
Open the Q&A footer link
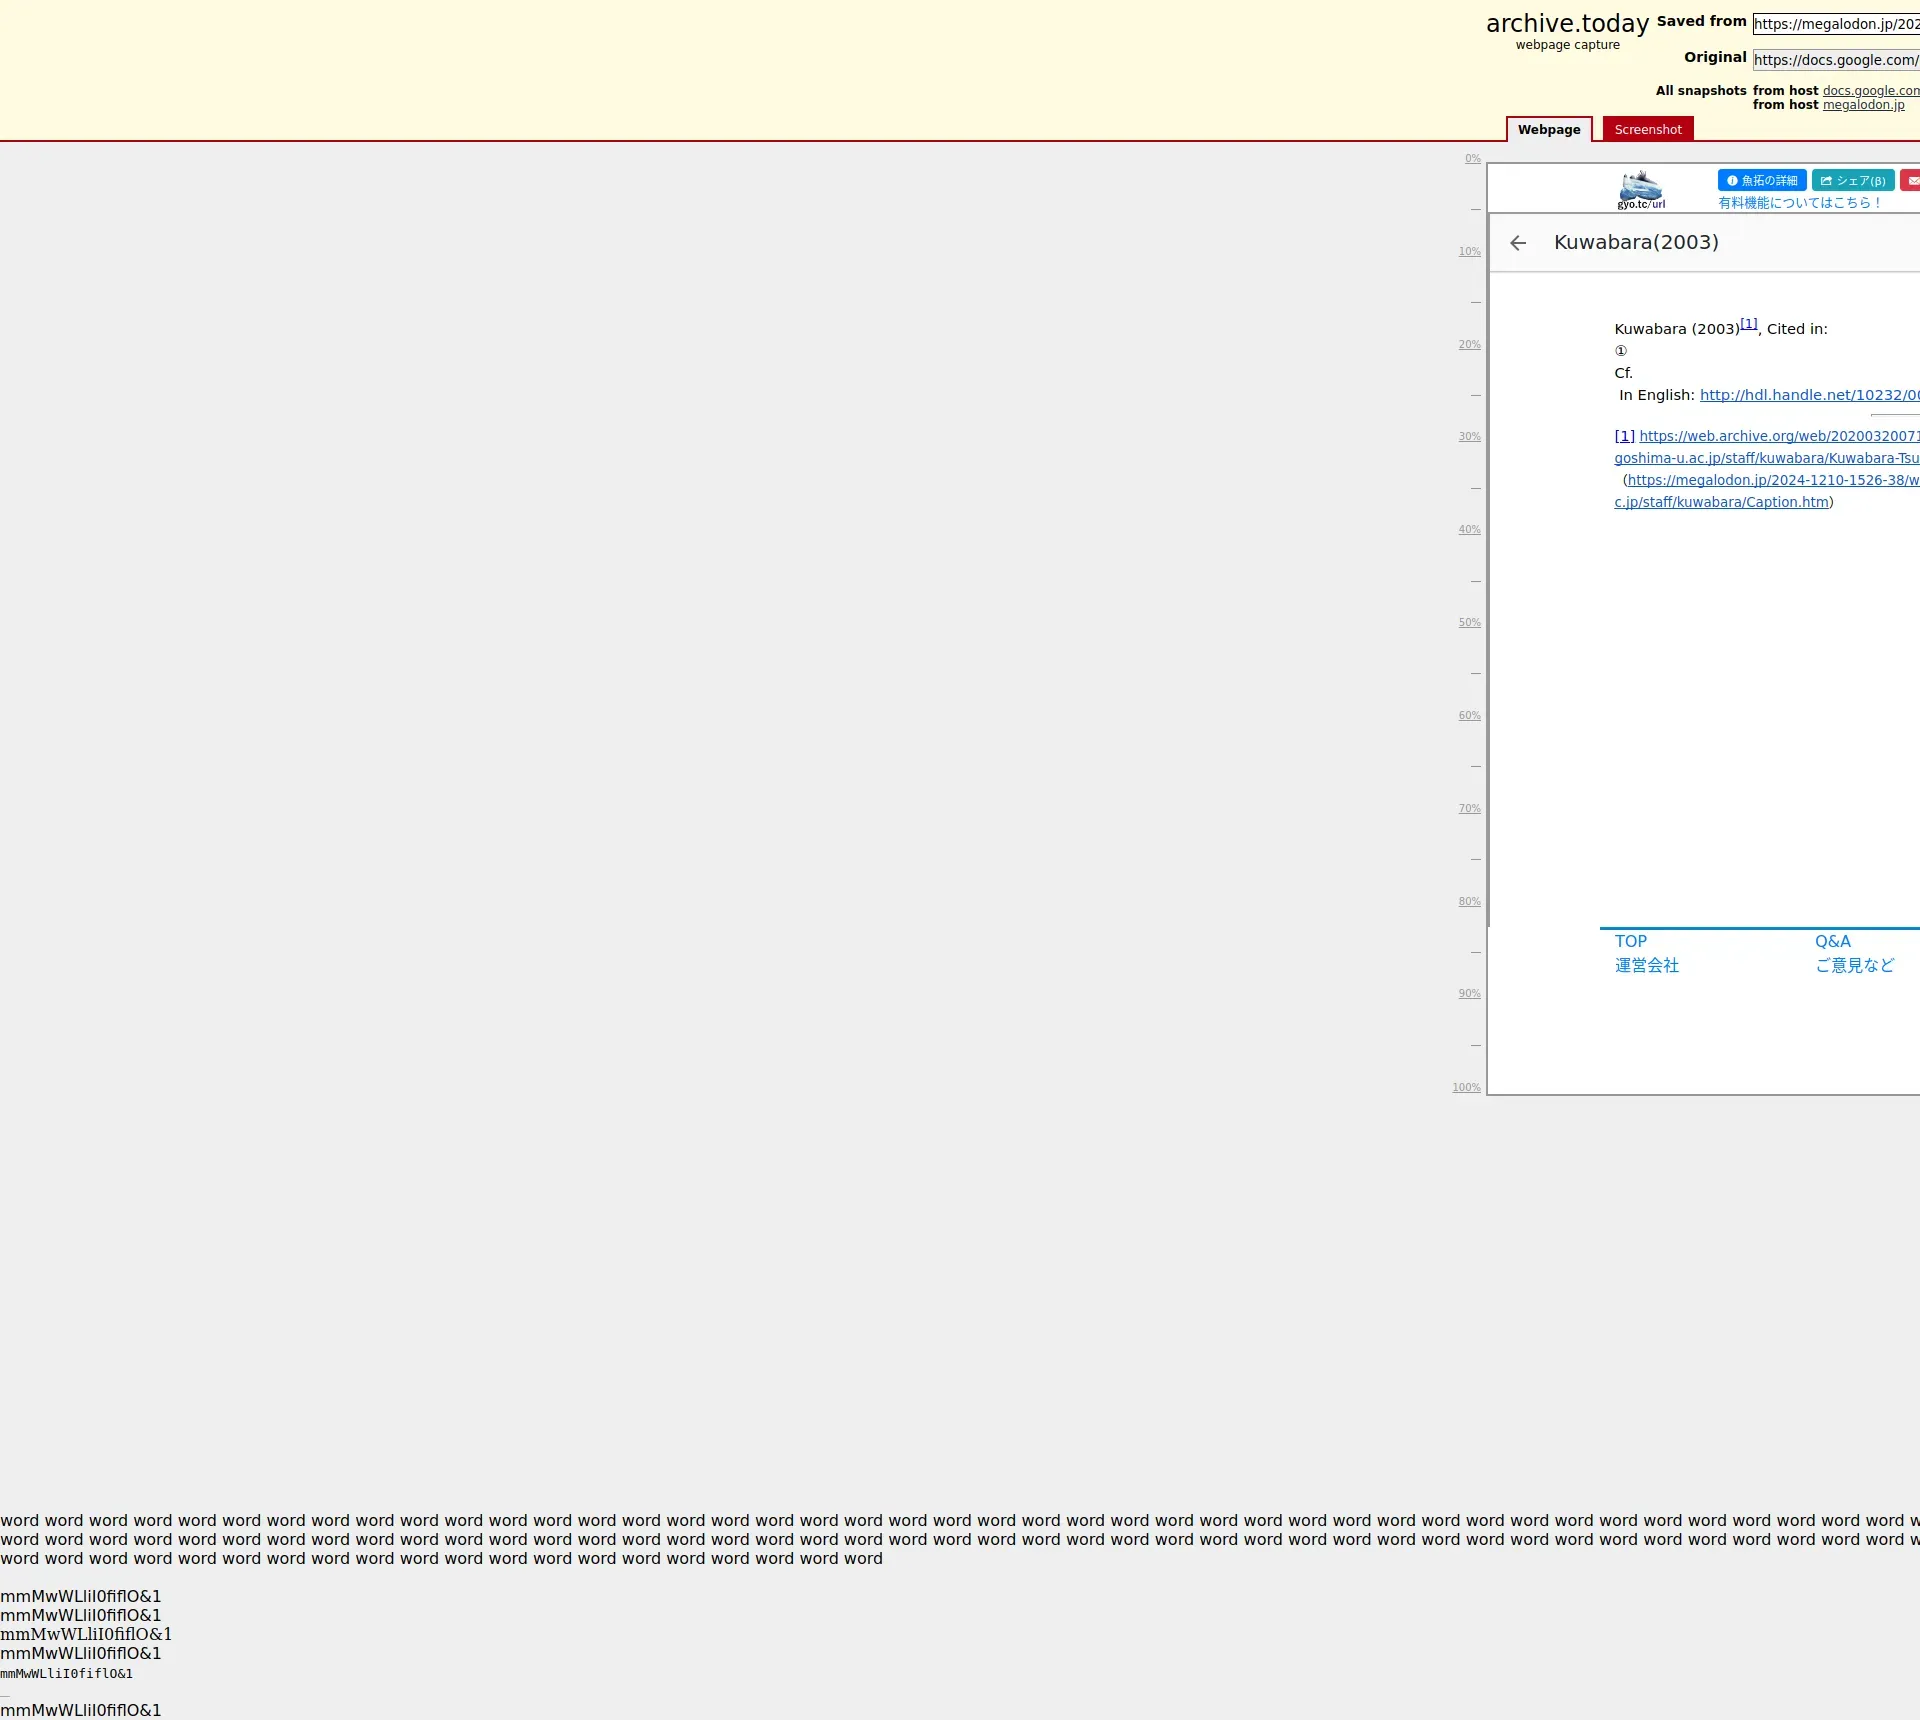(1832, 942)
